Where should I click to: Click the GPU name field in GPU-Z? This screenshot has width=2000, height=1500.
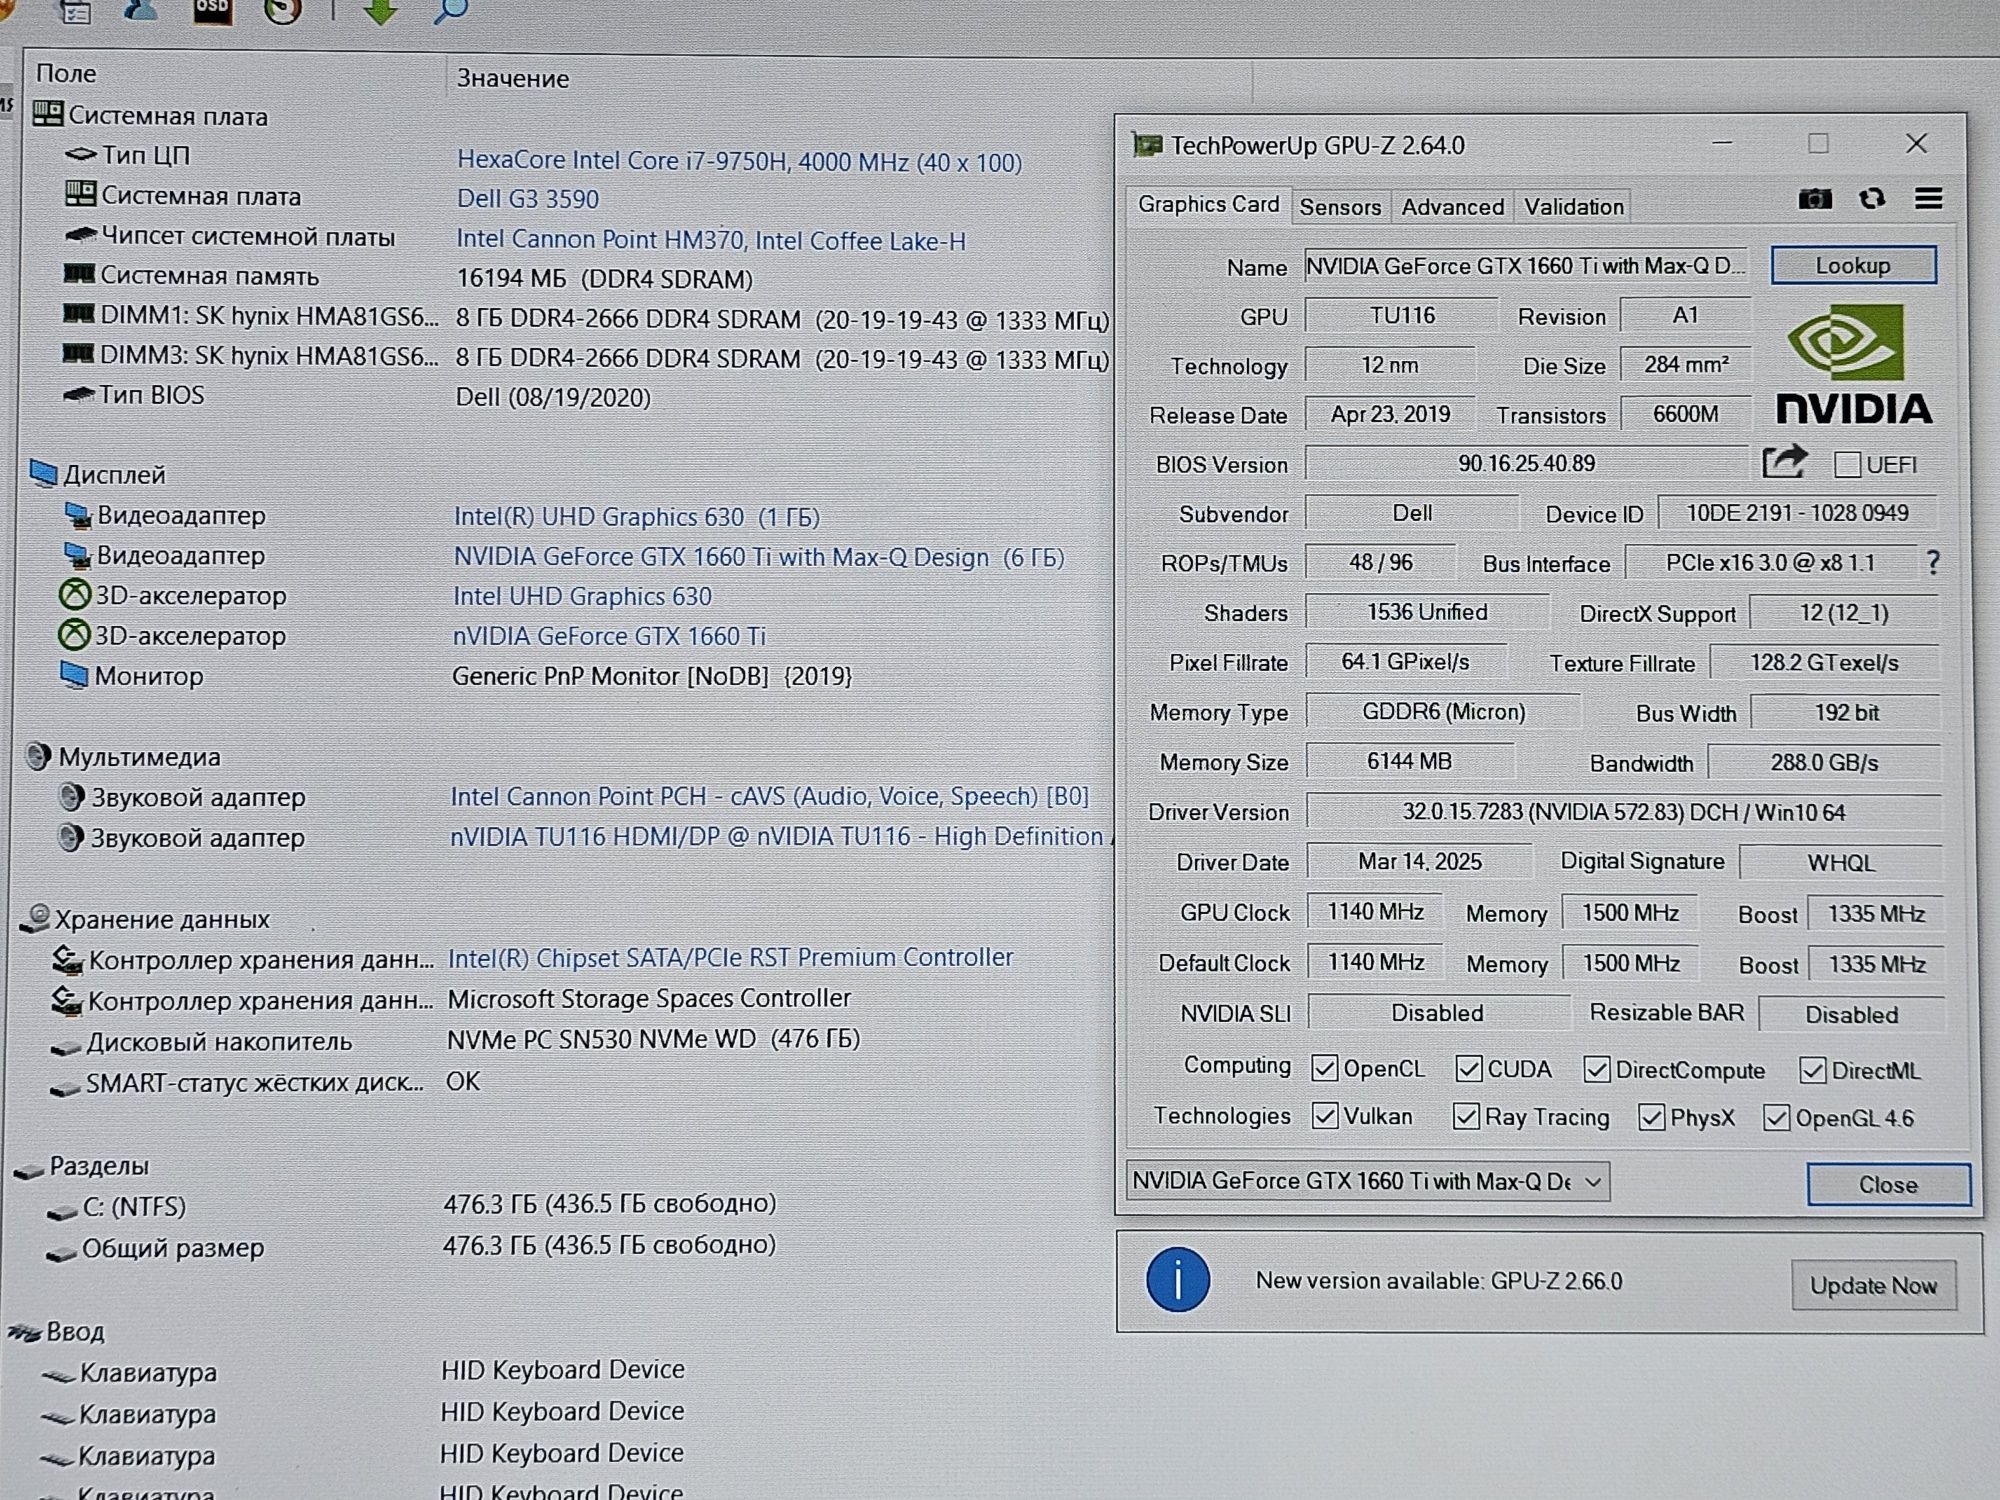tap(1525, 266)
